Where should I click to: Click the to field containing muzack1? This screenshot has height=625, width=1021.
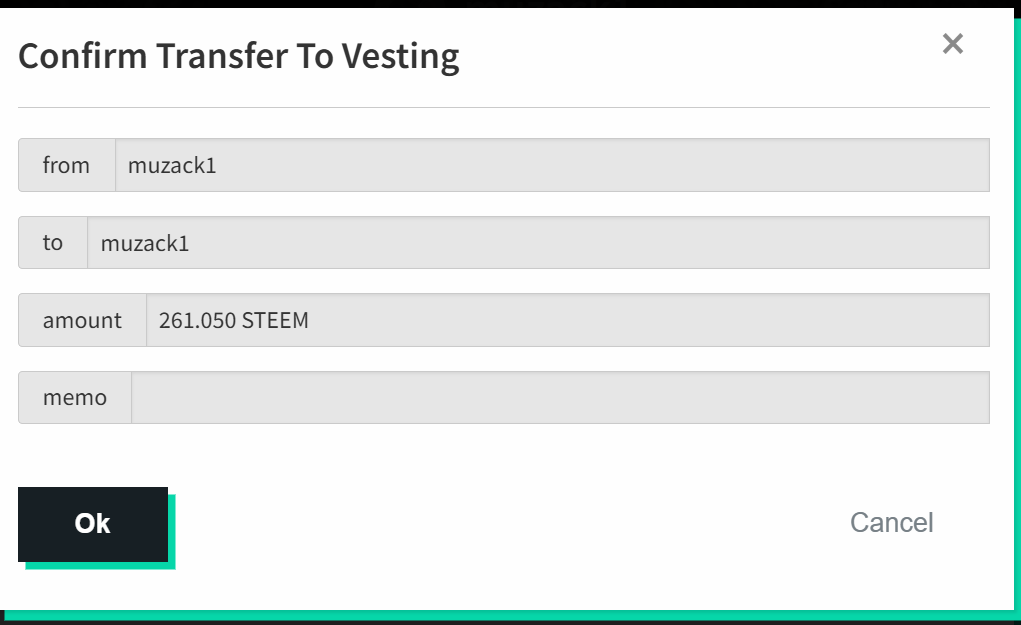[x=538, y=242]
